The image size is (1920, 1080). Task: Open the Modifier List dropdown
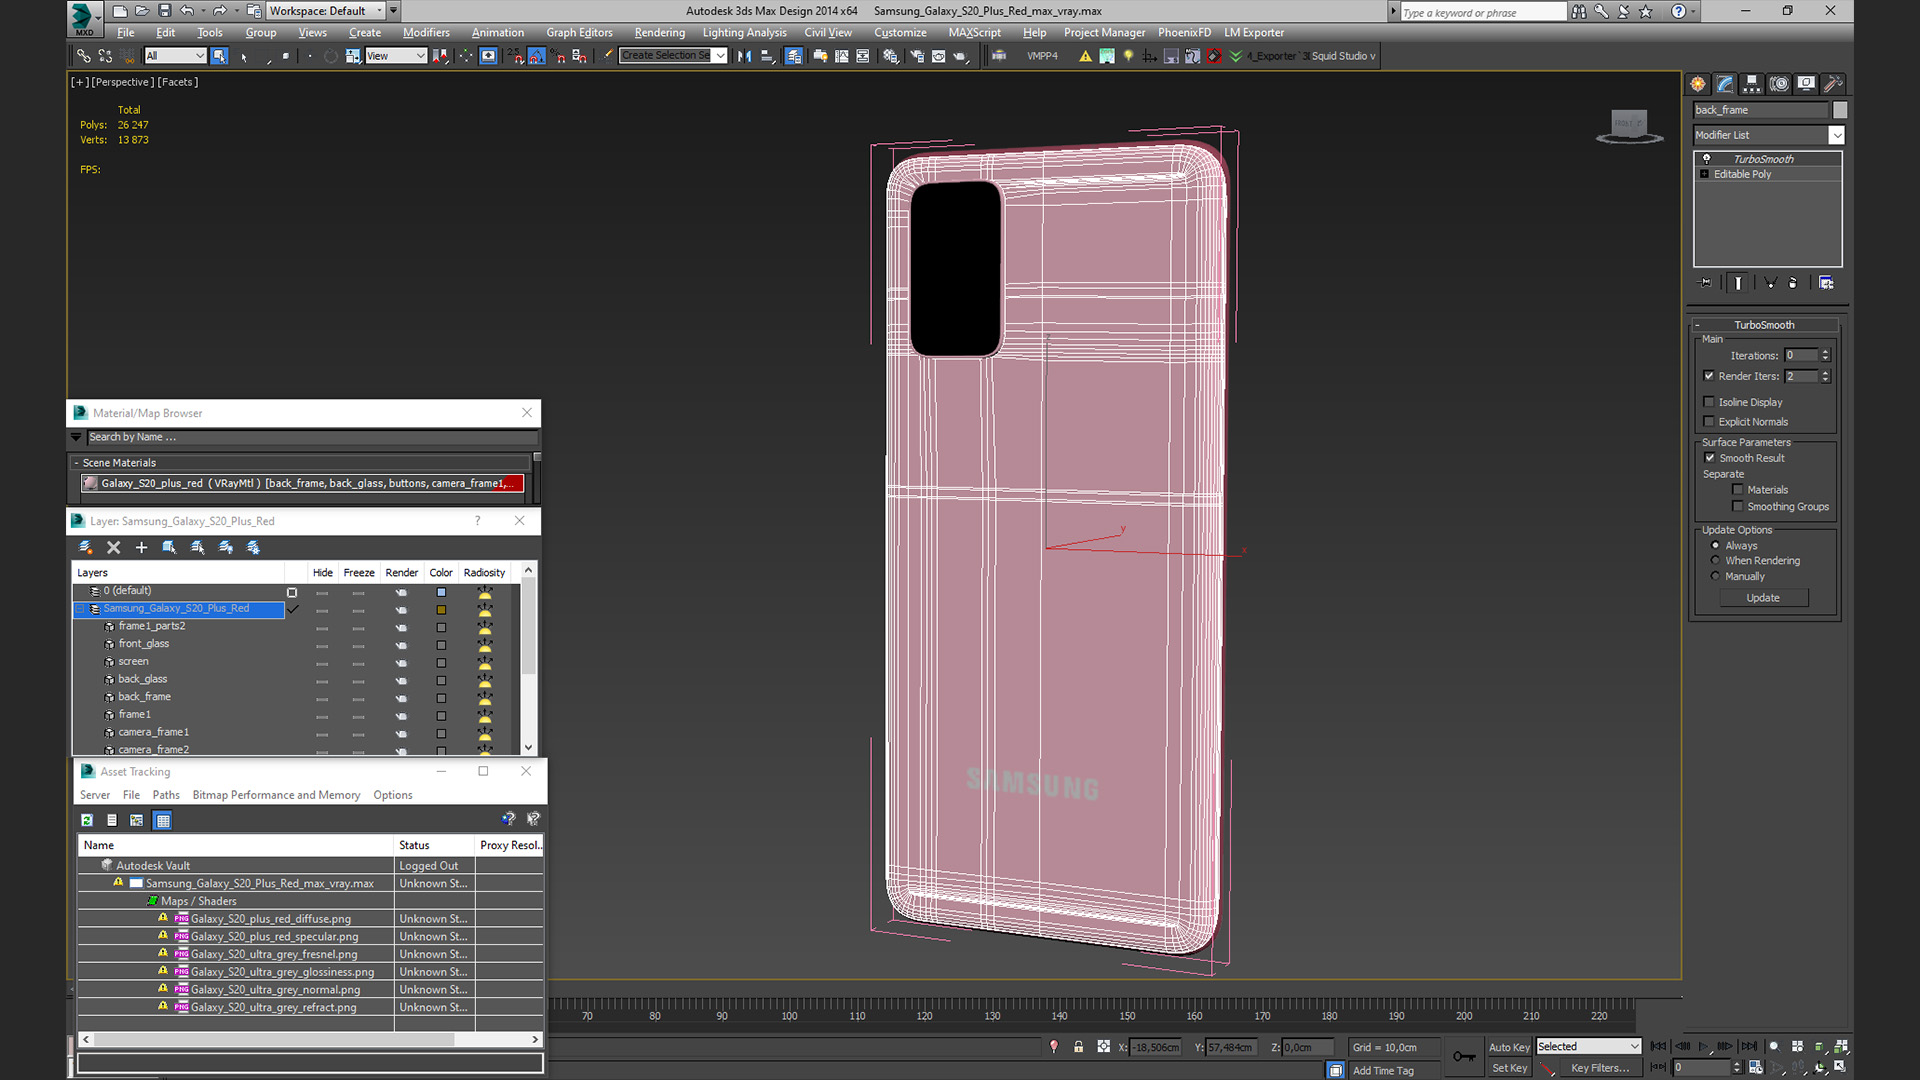(x=1837, y=135)
